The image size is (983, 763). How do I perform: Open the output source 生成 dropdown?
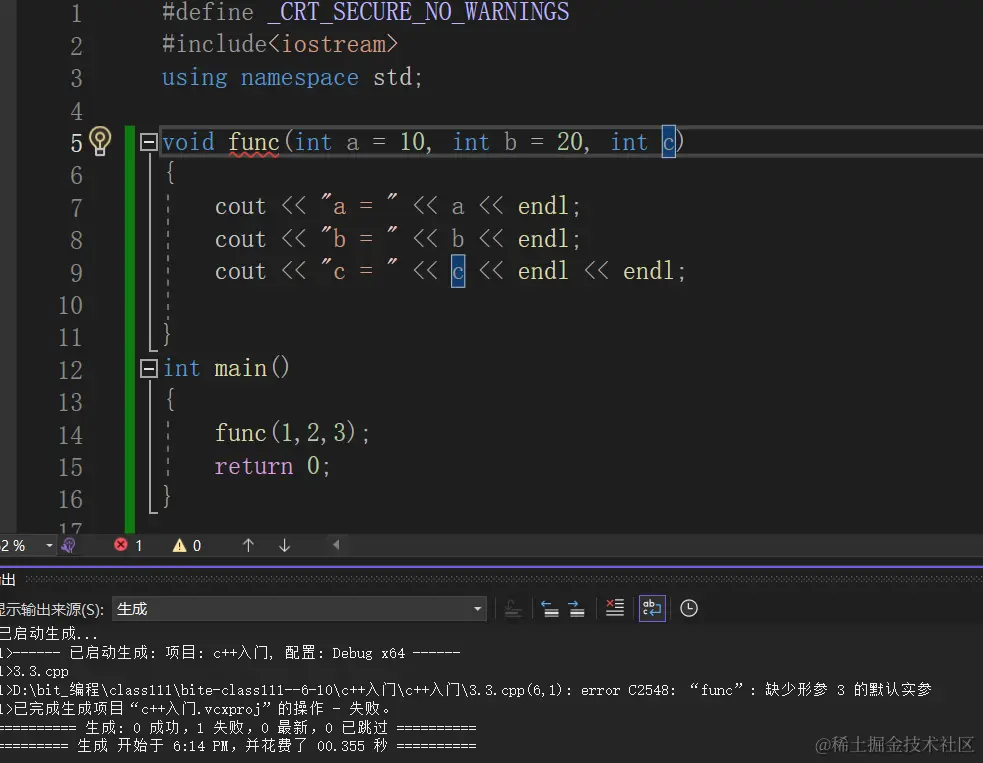pyautogui.click(x=299, y=609)
